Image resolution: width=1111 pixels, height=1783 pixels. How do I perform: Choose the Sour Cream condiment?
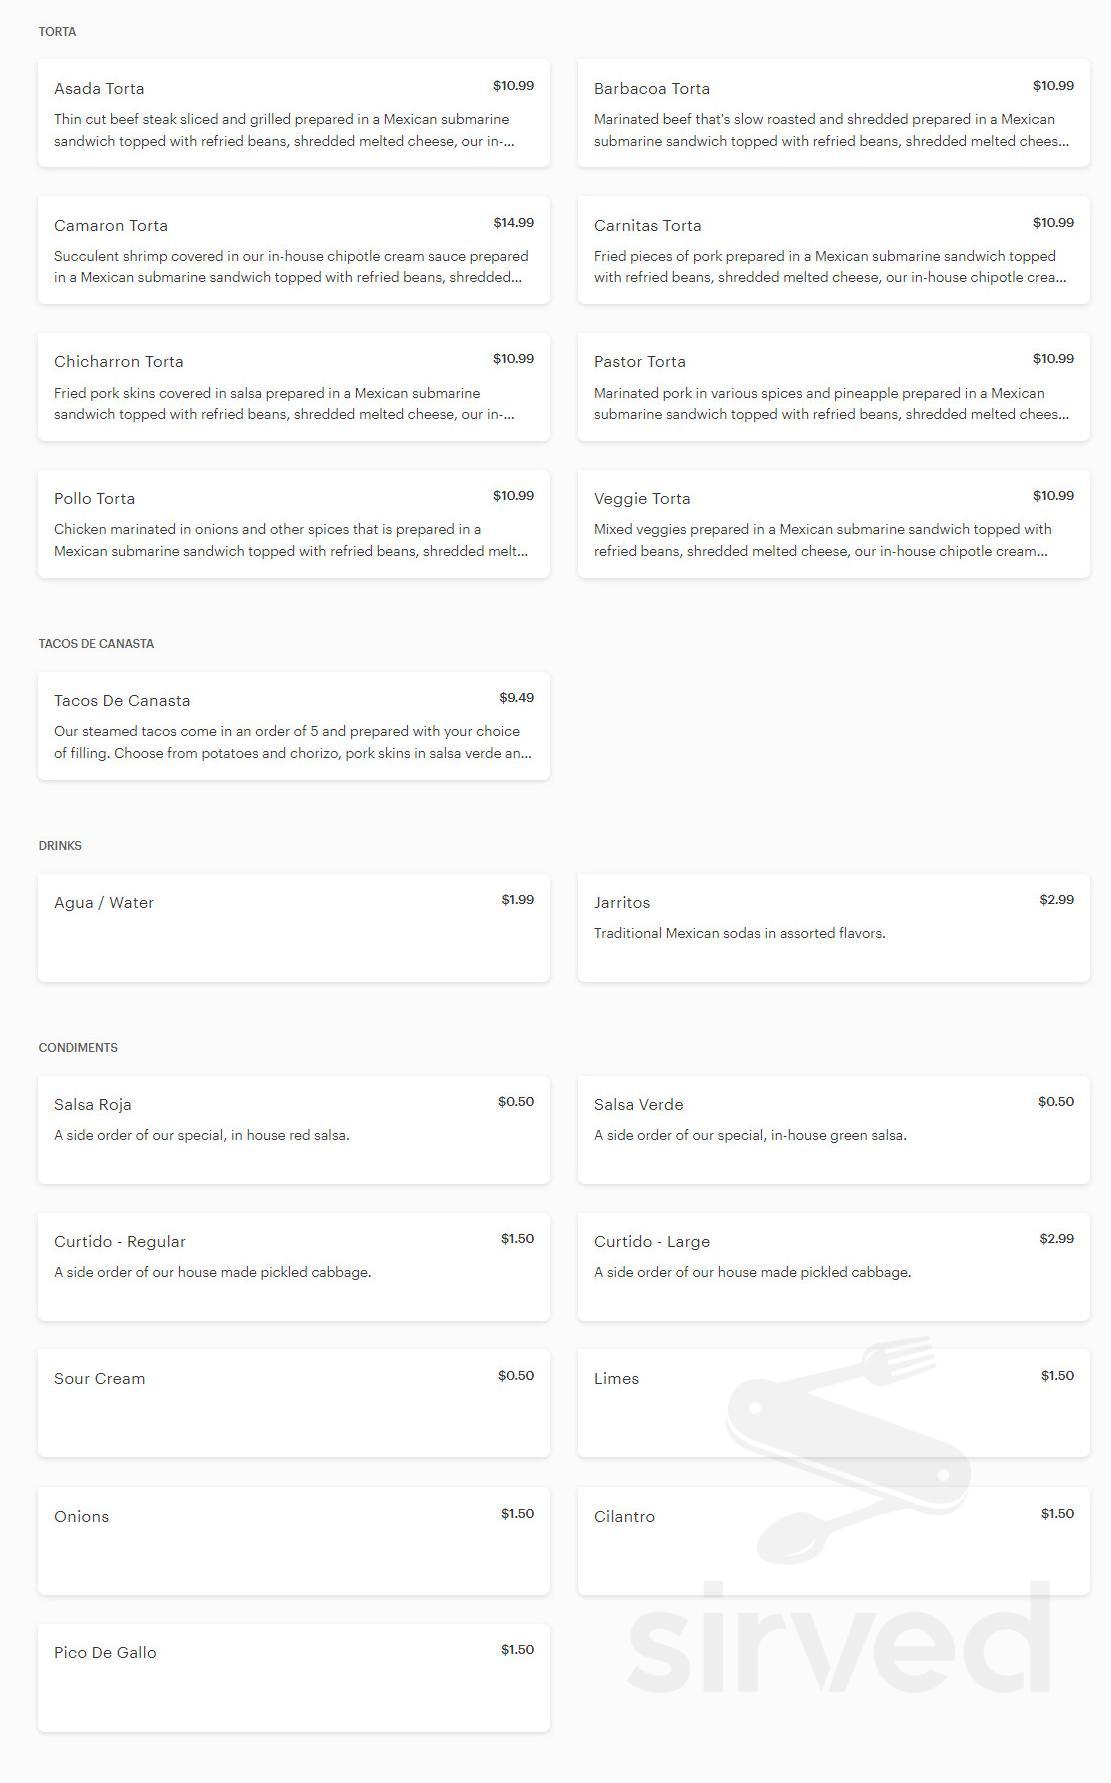(x=294, y=1403)
